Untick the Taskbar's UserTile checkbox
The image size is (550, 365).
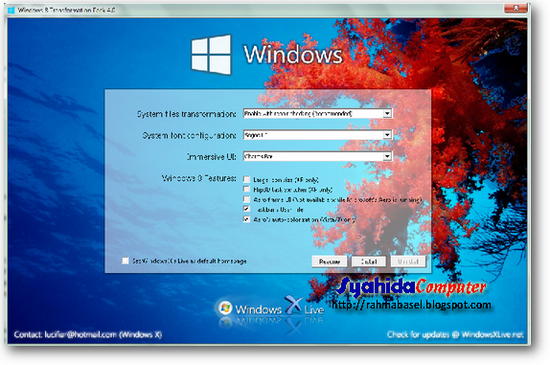247,209
